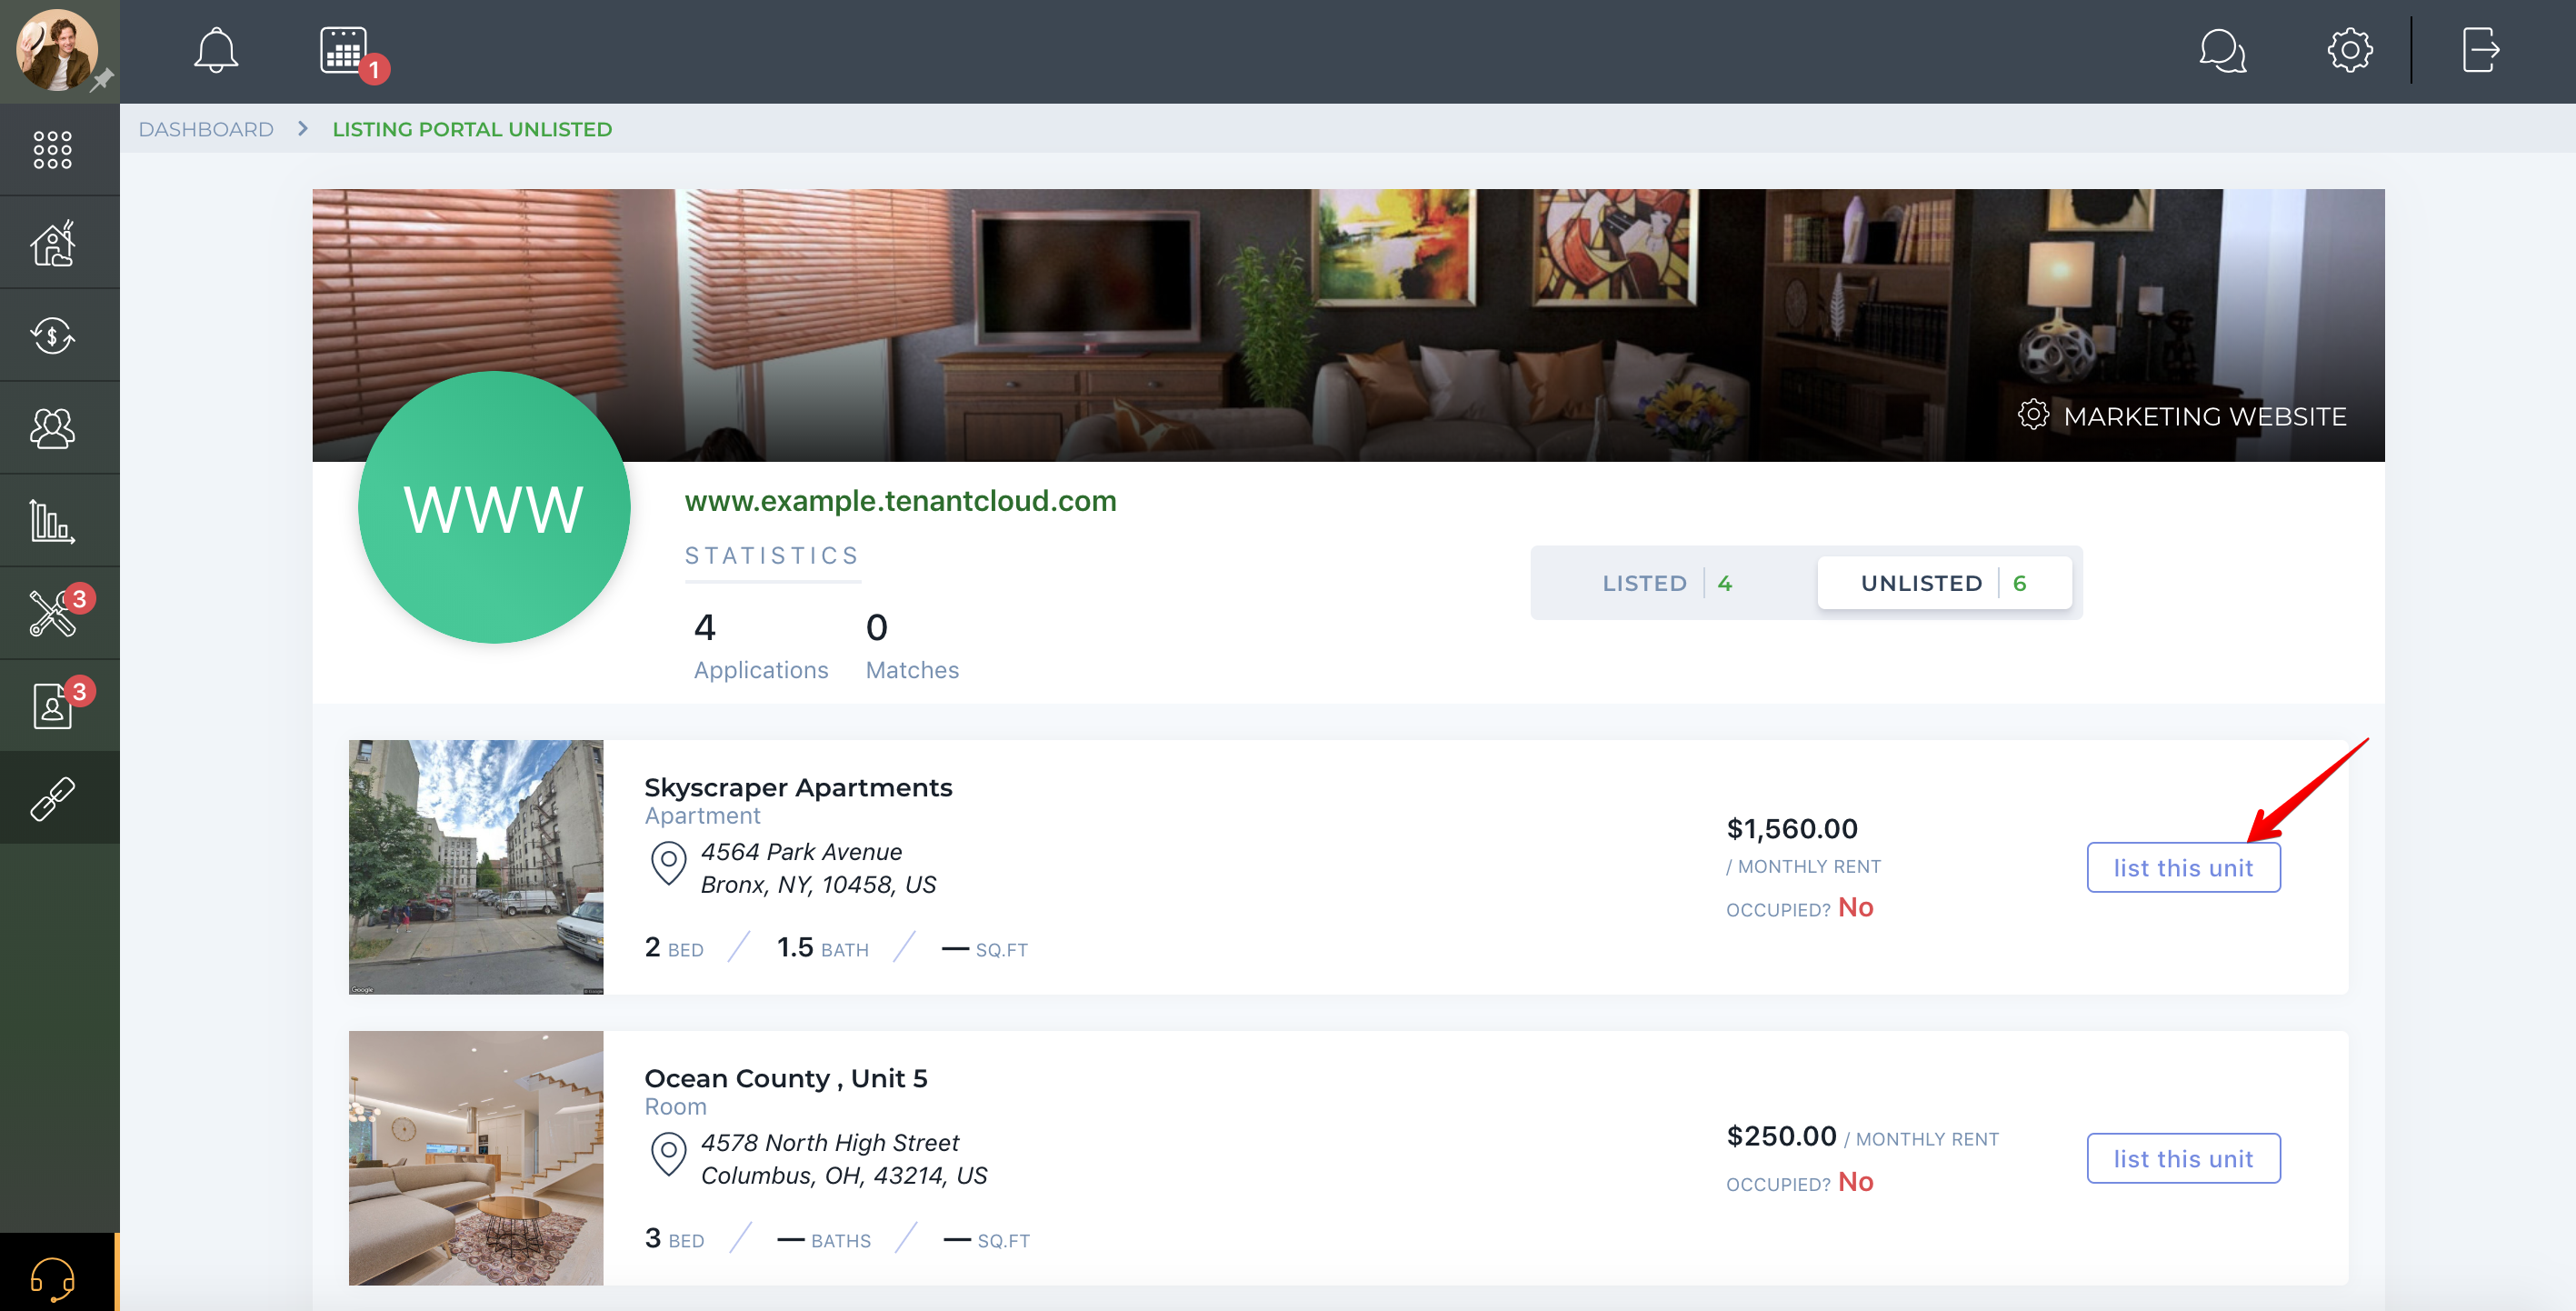Viewport: 2576px width, 1311px height.
Task: Open the accounting dollar icon in sidebar
Action: tap(52, 335)
